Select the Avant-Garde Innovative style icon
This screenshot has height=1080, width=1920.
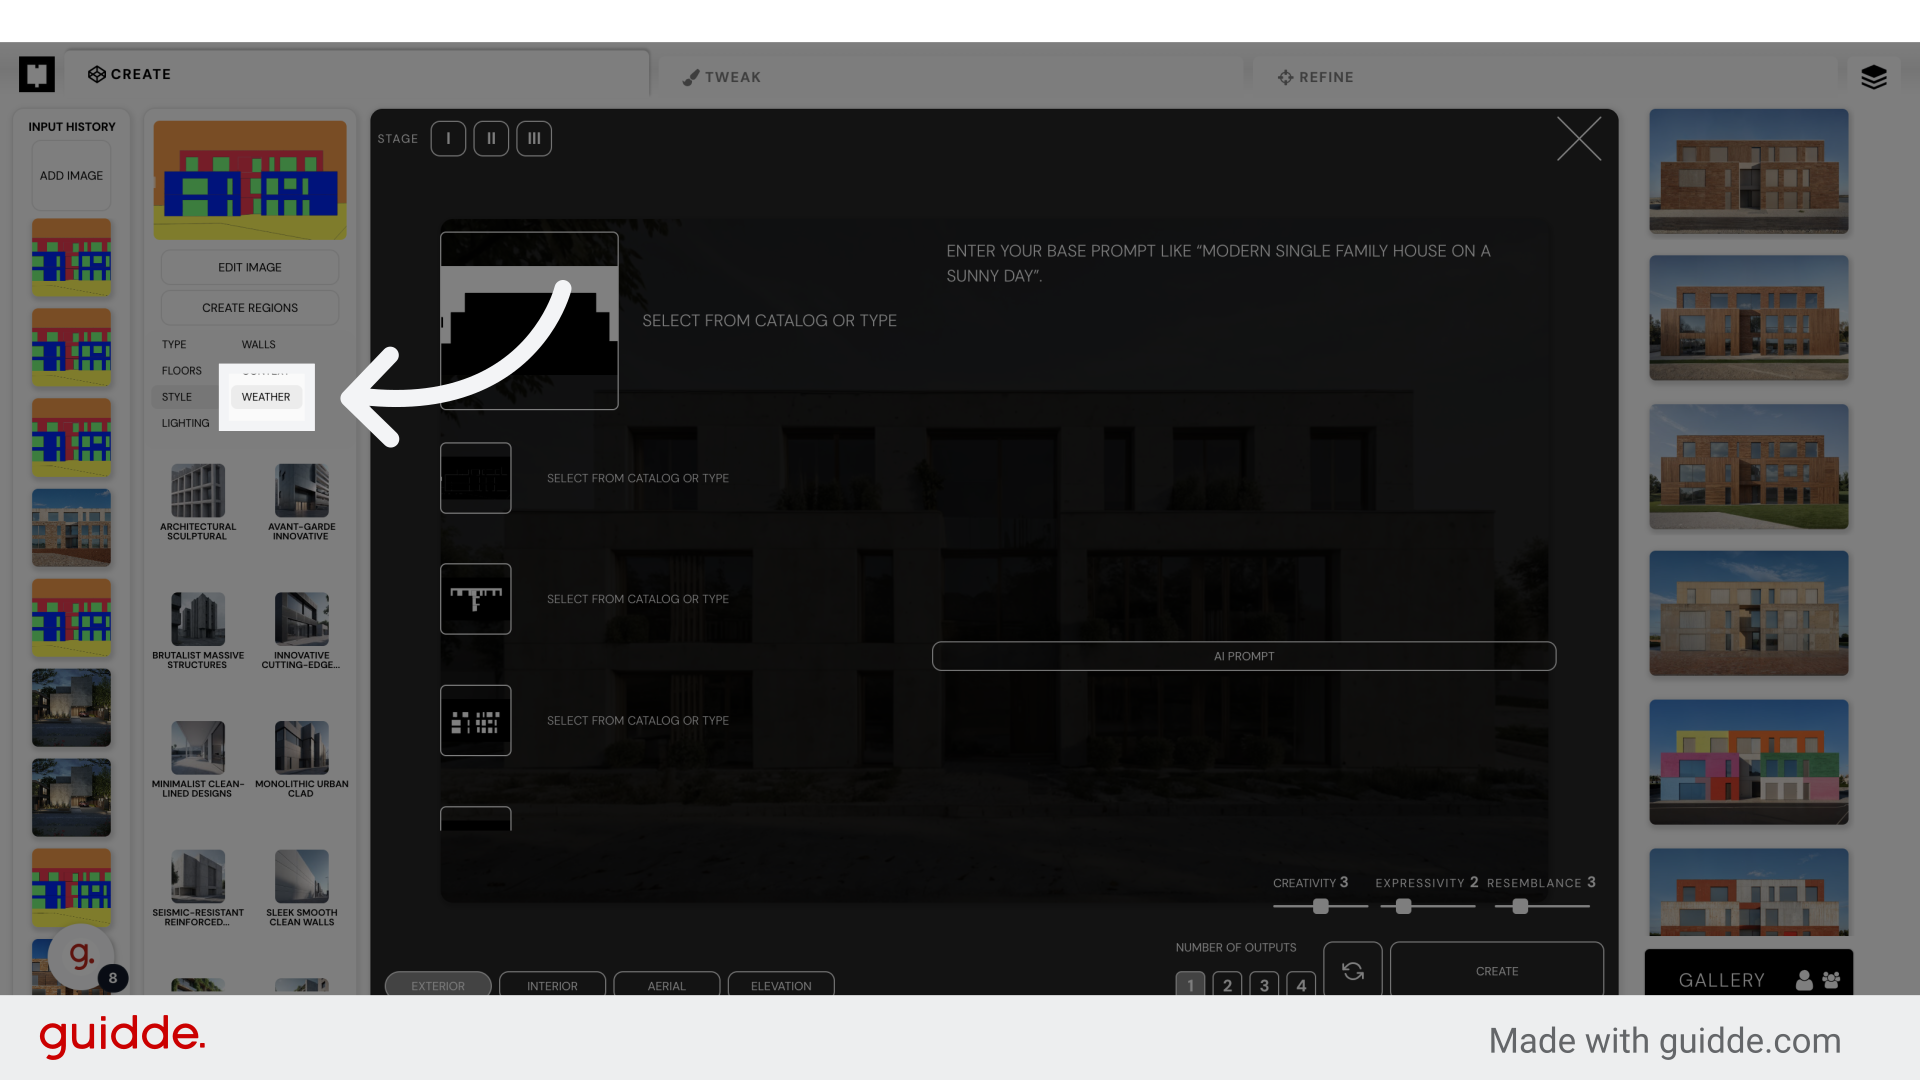point(301,490)
